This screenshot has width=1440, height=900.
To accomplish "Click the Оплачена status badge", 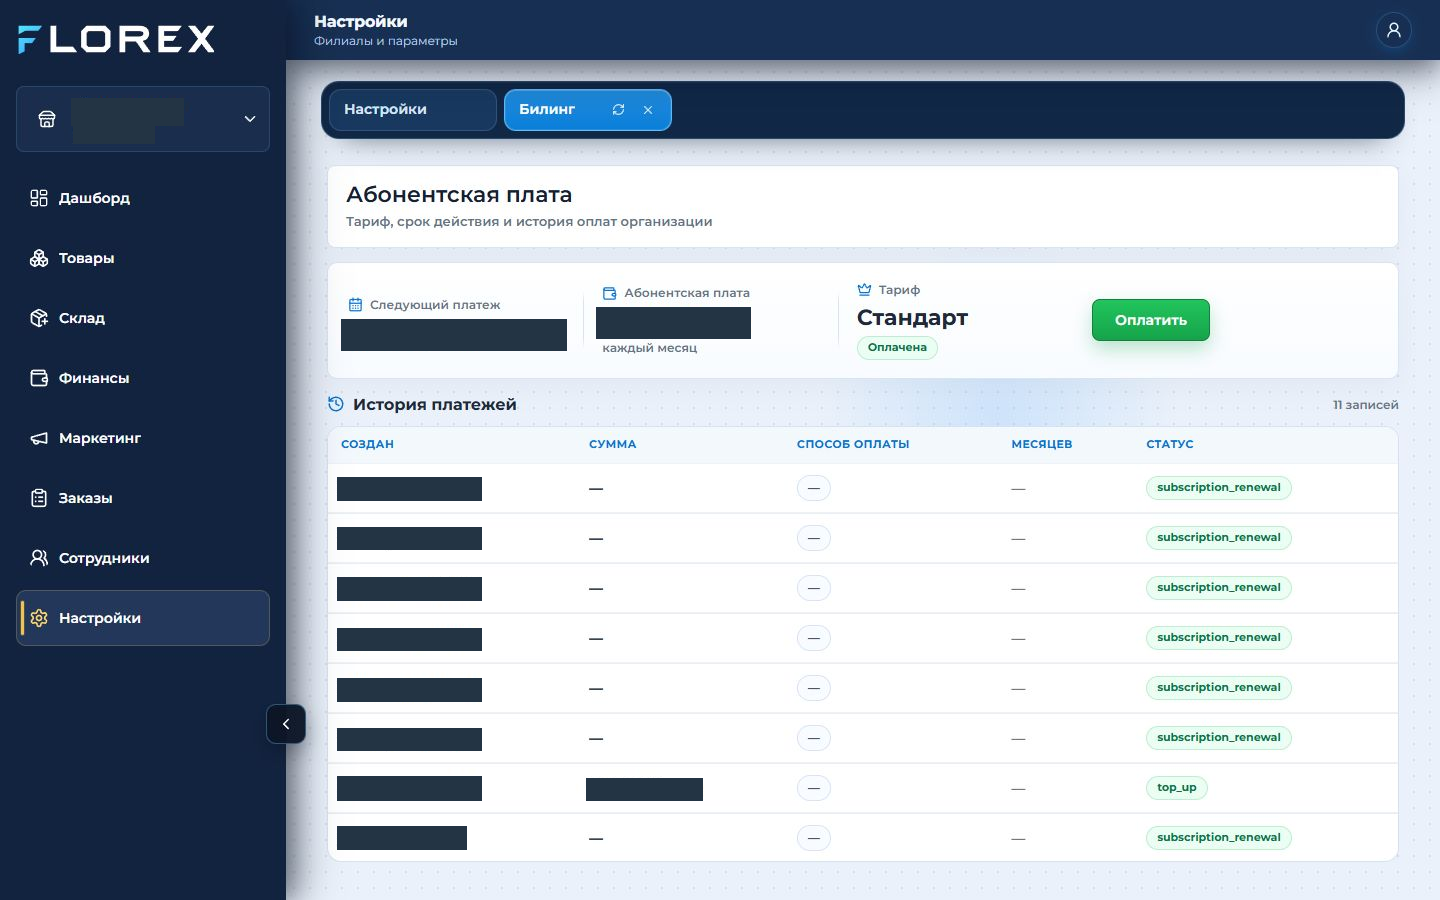I will coord(897,347).
